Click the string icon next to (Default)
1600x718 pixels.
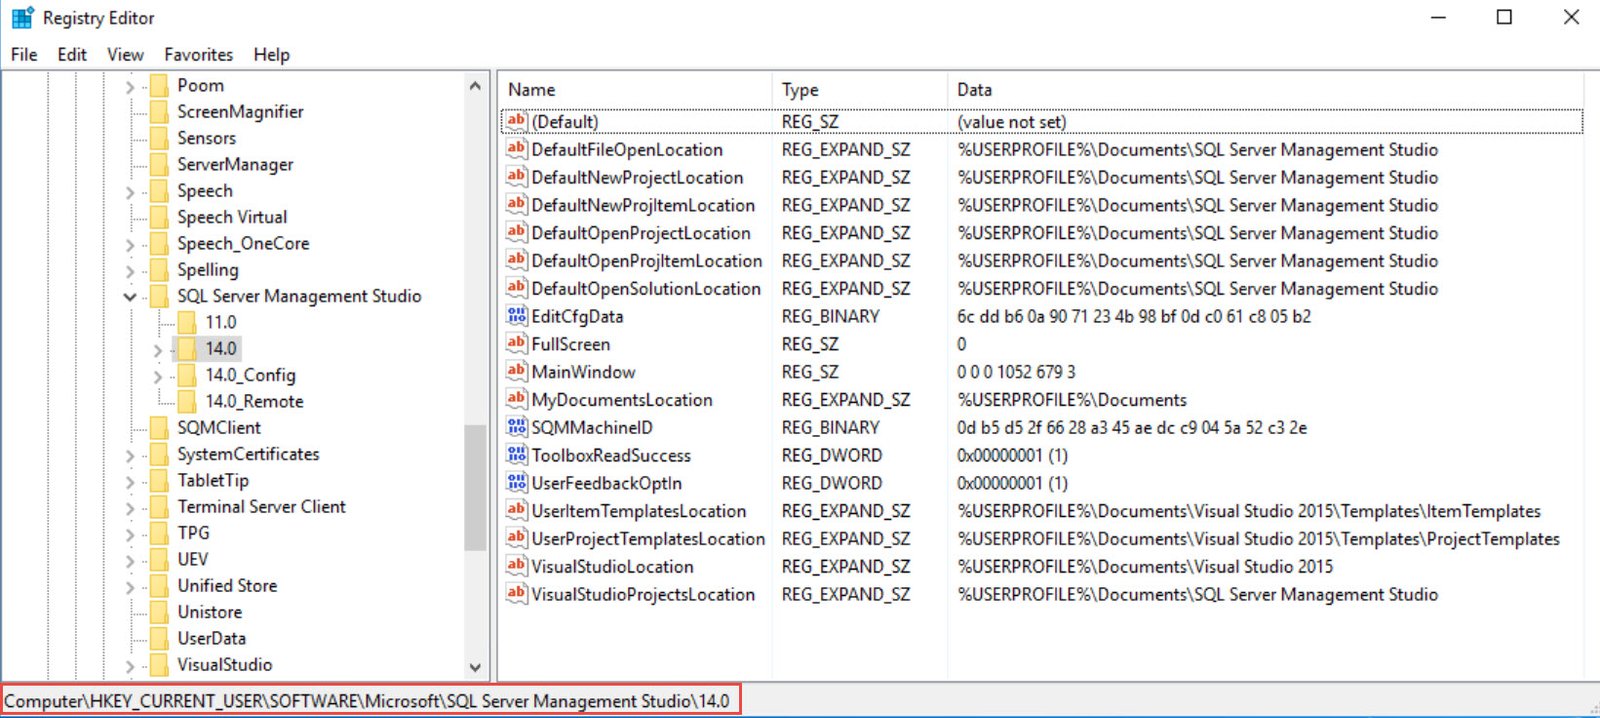[516, 121]
